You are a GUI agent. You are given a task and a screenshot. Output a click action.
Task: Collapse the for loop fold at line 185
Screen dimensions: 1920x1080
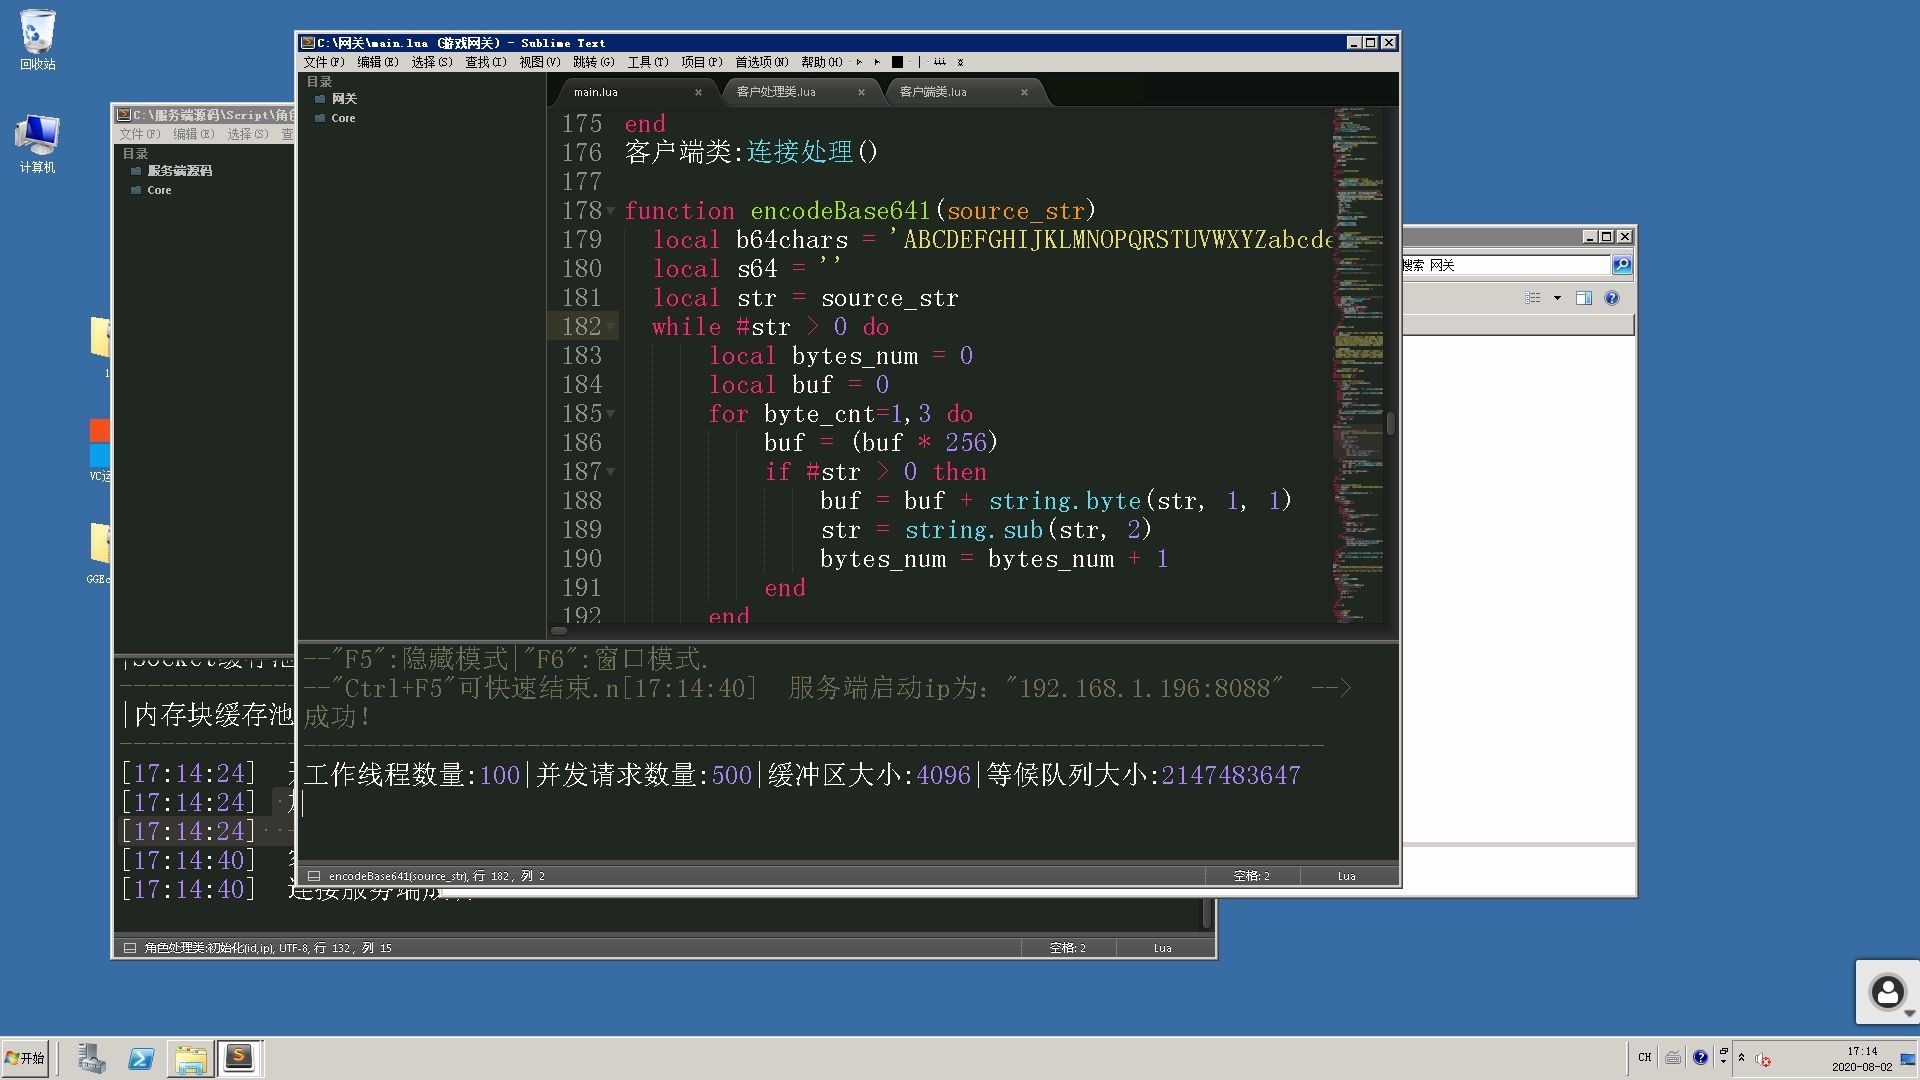610,414
